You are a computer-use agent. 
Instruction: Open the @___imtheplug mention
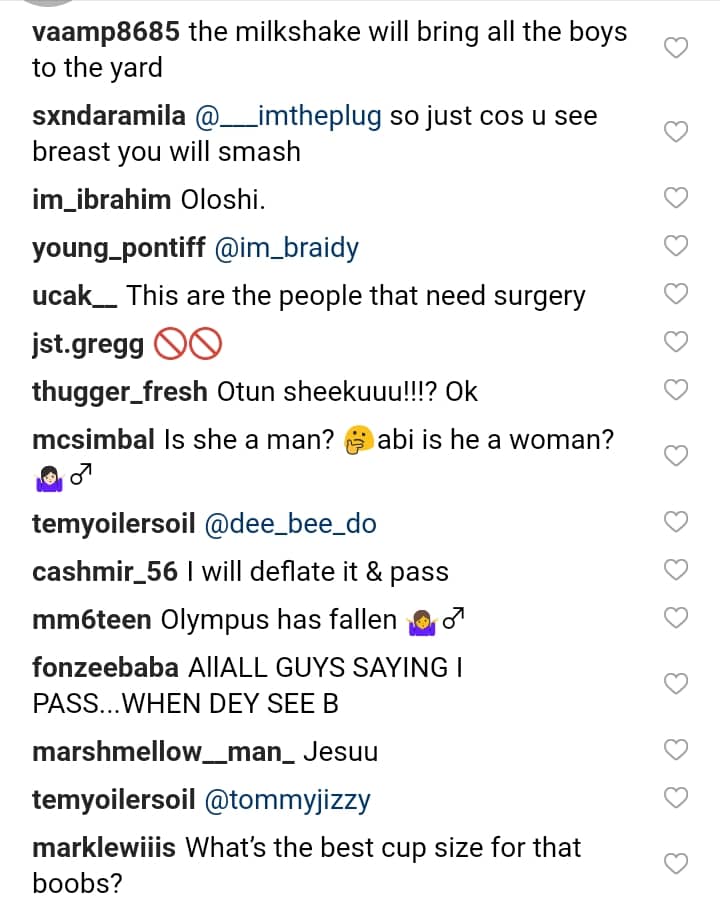pyautogui.click(x=288, y=116)
